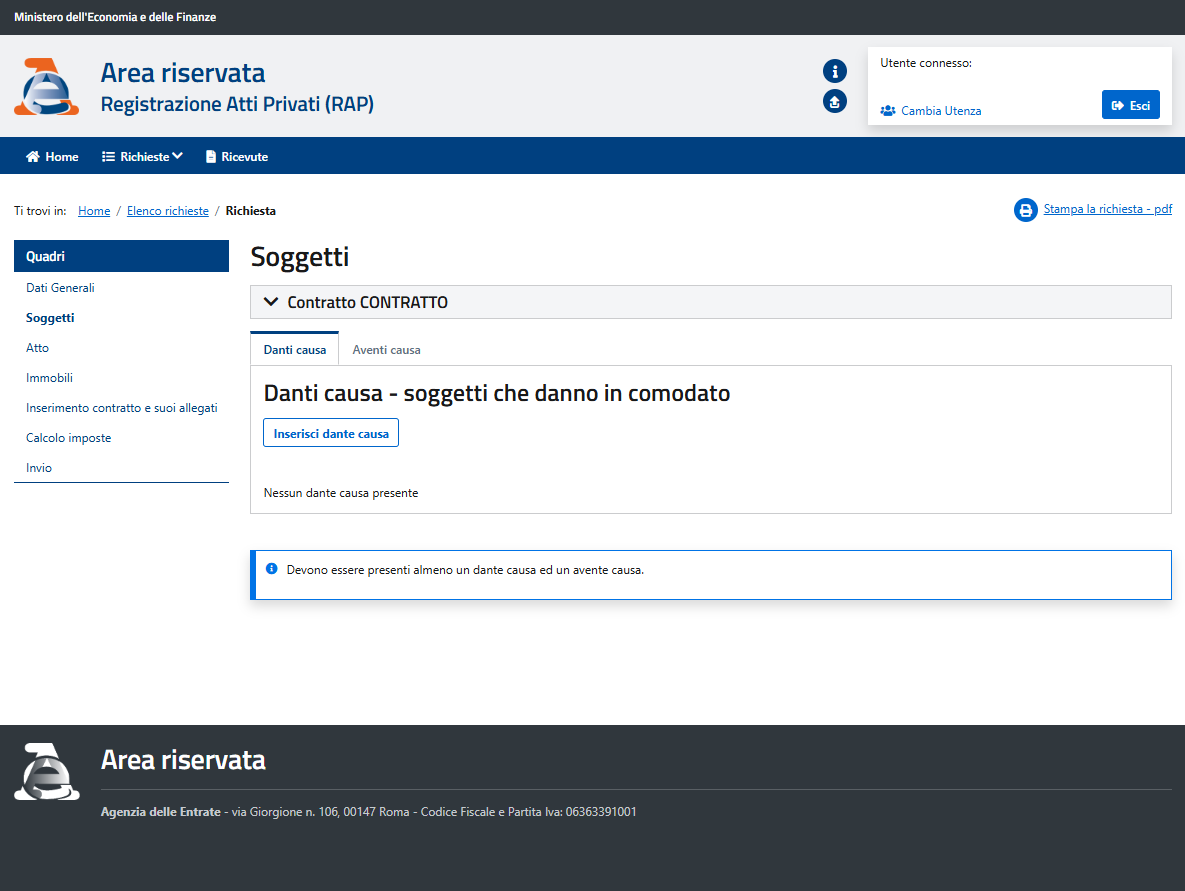Click the Agenzia Entrate logo in header

coord(47,86)
